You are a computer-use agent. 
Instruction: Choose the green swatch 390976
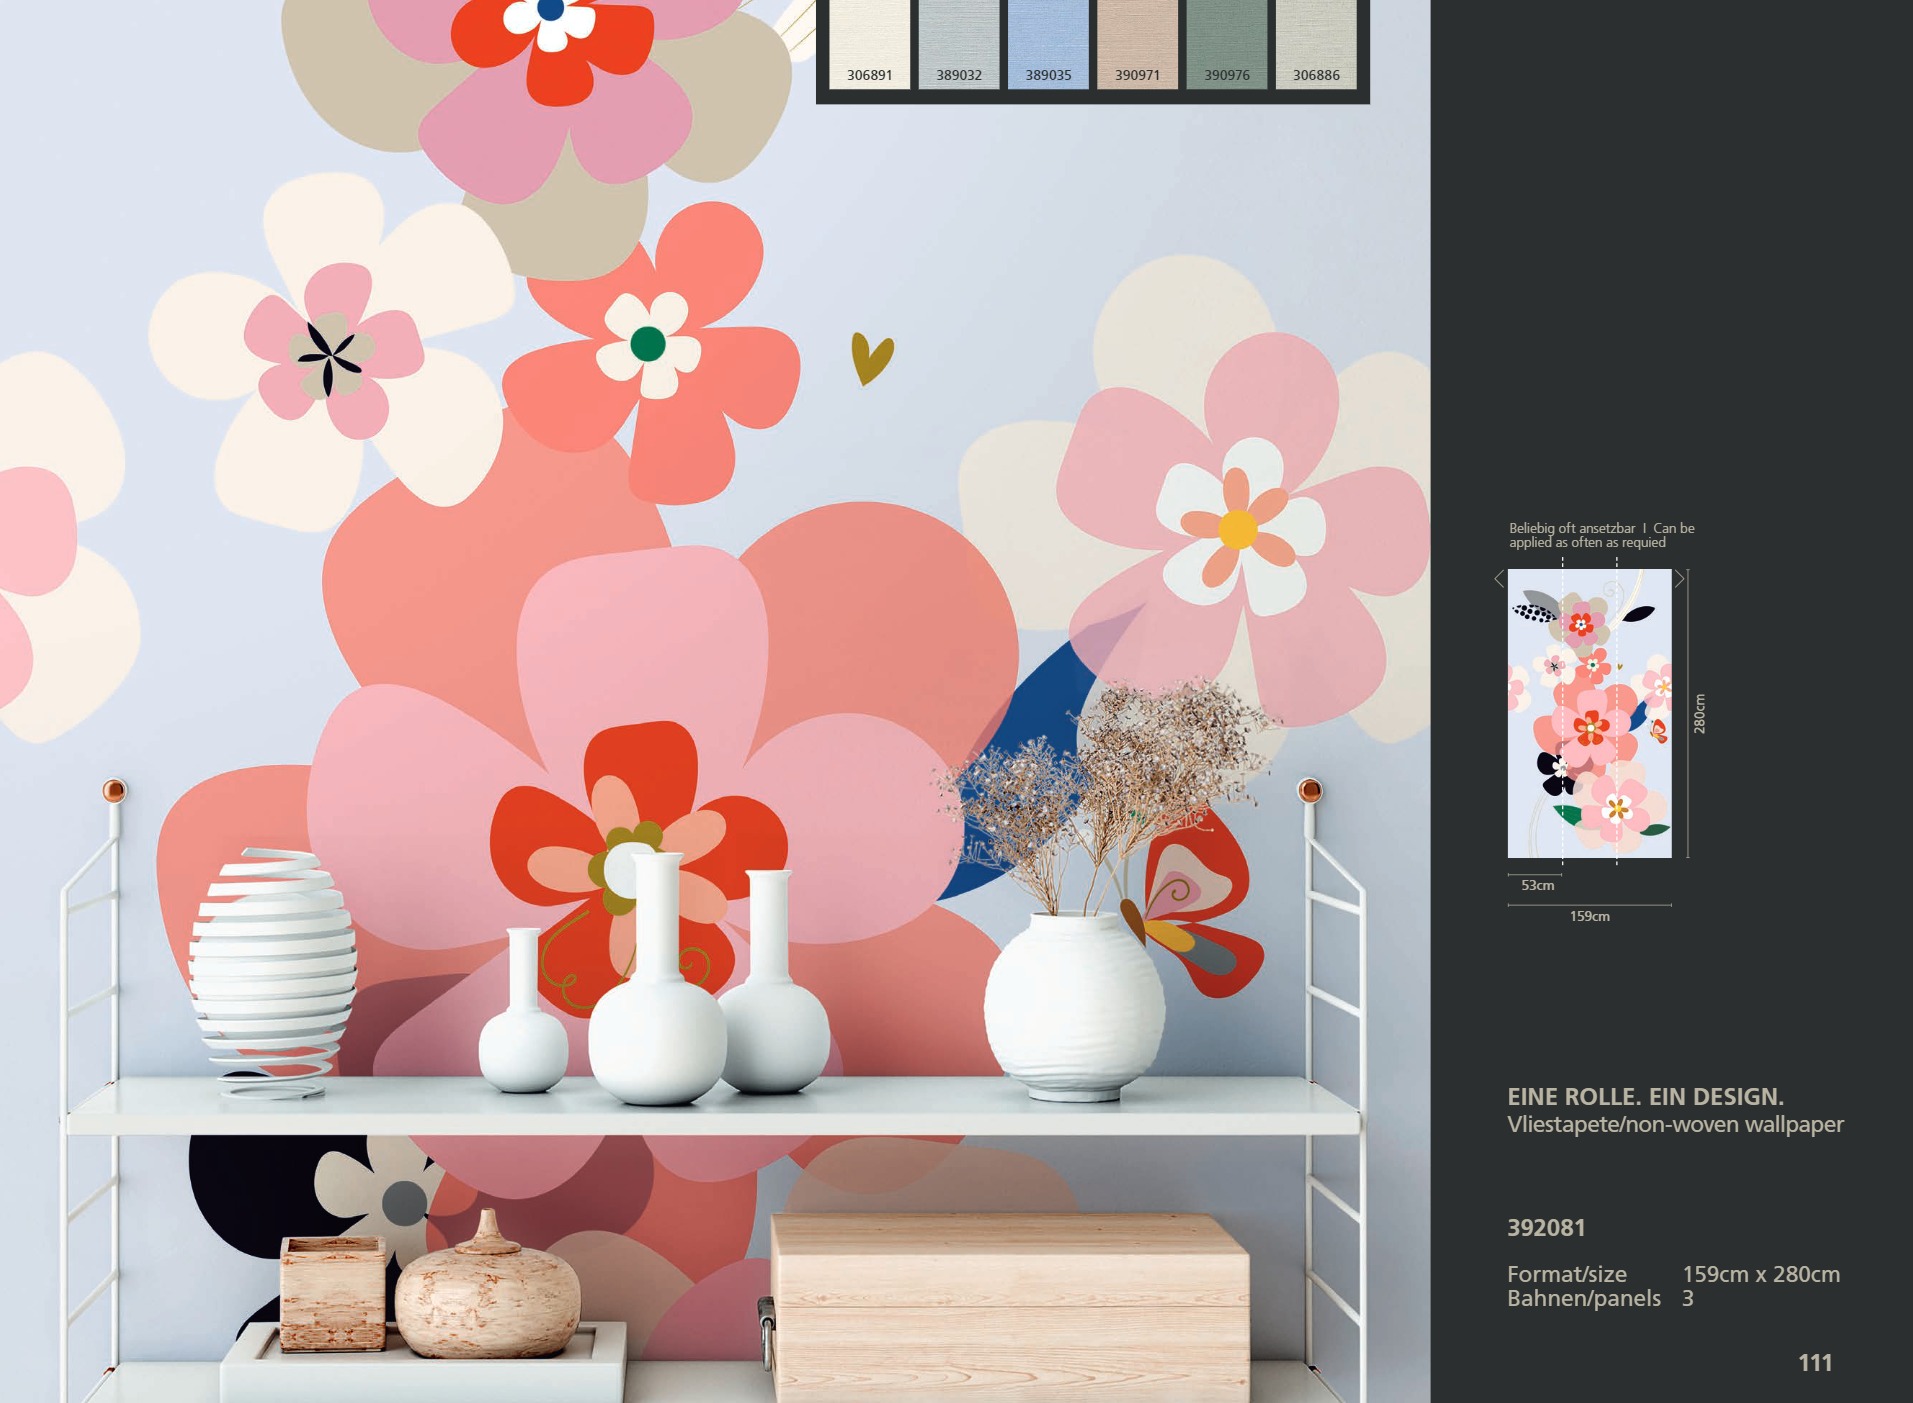coord(1226,43)
